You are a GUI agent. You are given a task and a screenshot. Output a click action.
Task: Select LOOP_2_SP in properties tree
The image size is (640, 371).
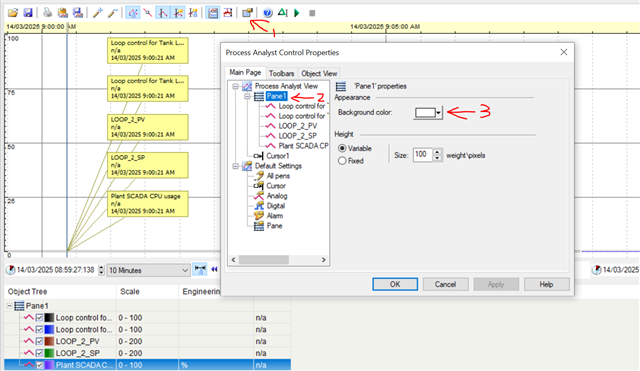click(298, 136)
